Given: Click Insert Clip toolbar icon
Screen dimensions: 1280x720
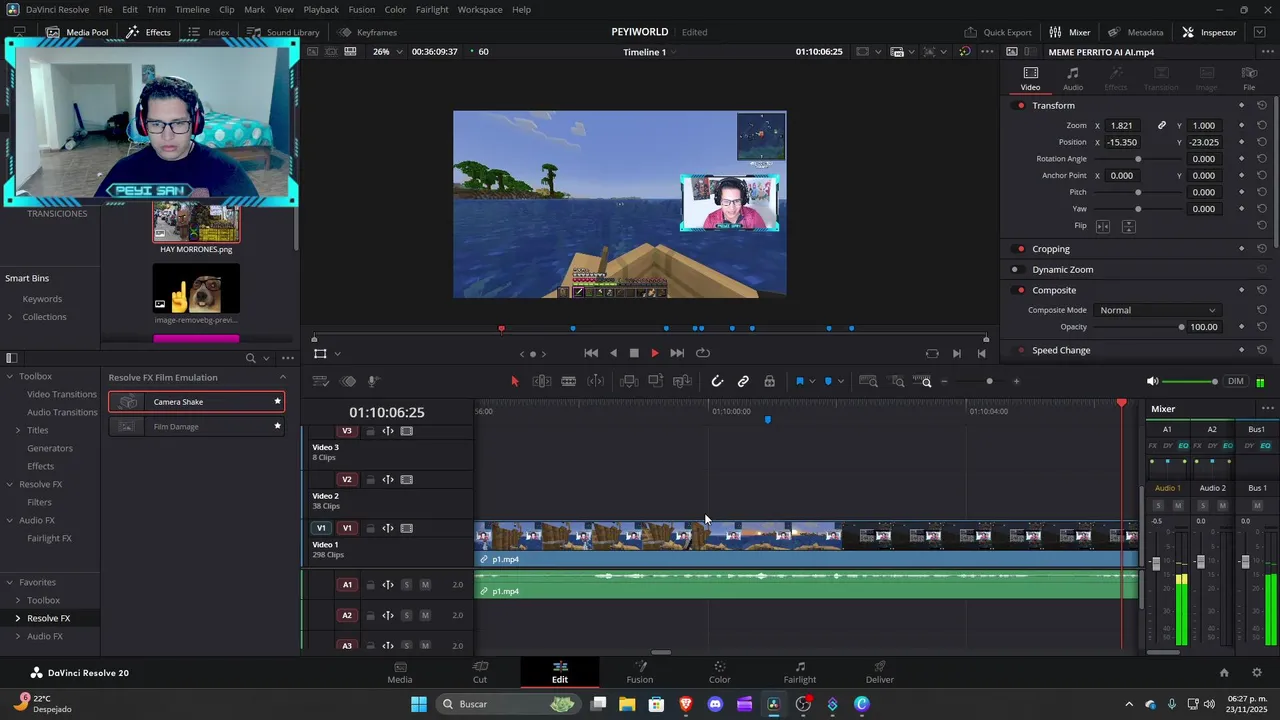Looking at the screenshot, I should point(629,381).
